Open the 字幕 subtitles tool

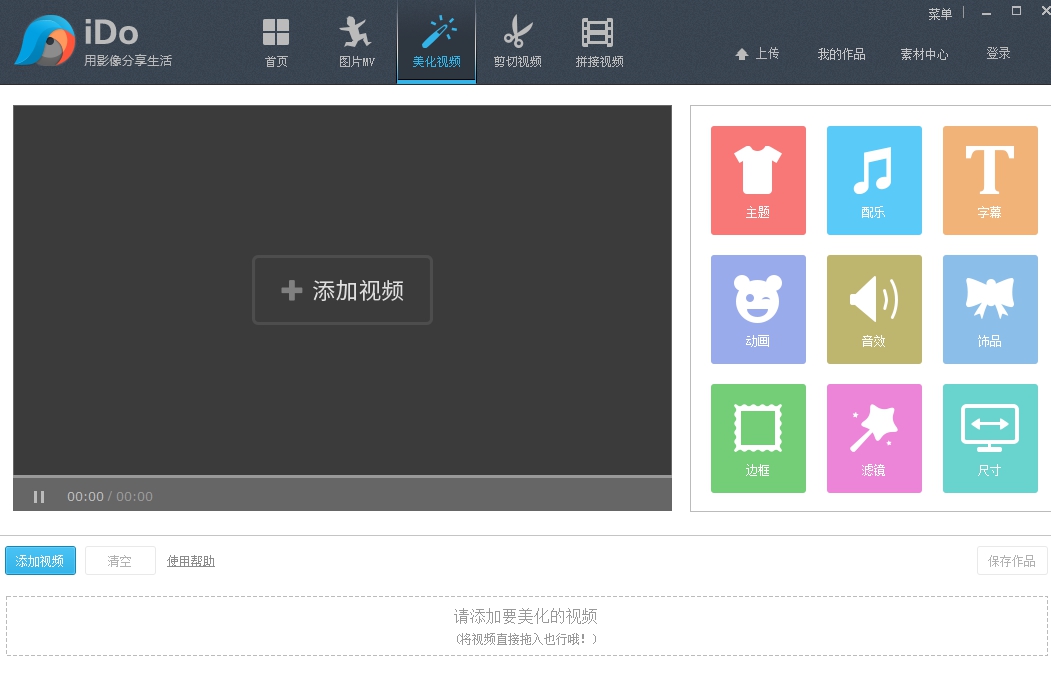[990, 180]
